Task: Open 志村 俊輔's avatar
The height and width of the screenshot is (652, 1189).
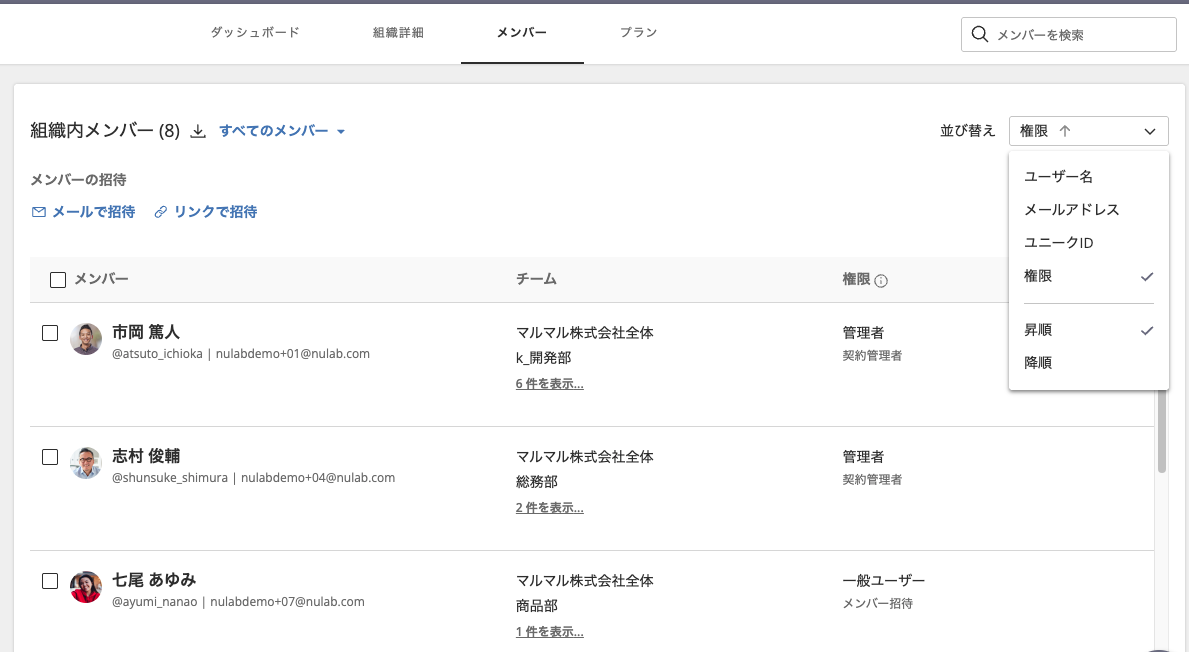Action: pyautogui.click(x=86, y=463)
